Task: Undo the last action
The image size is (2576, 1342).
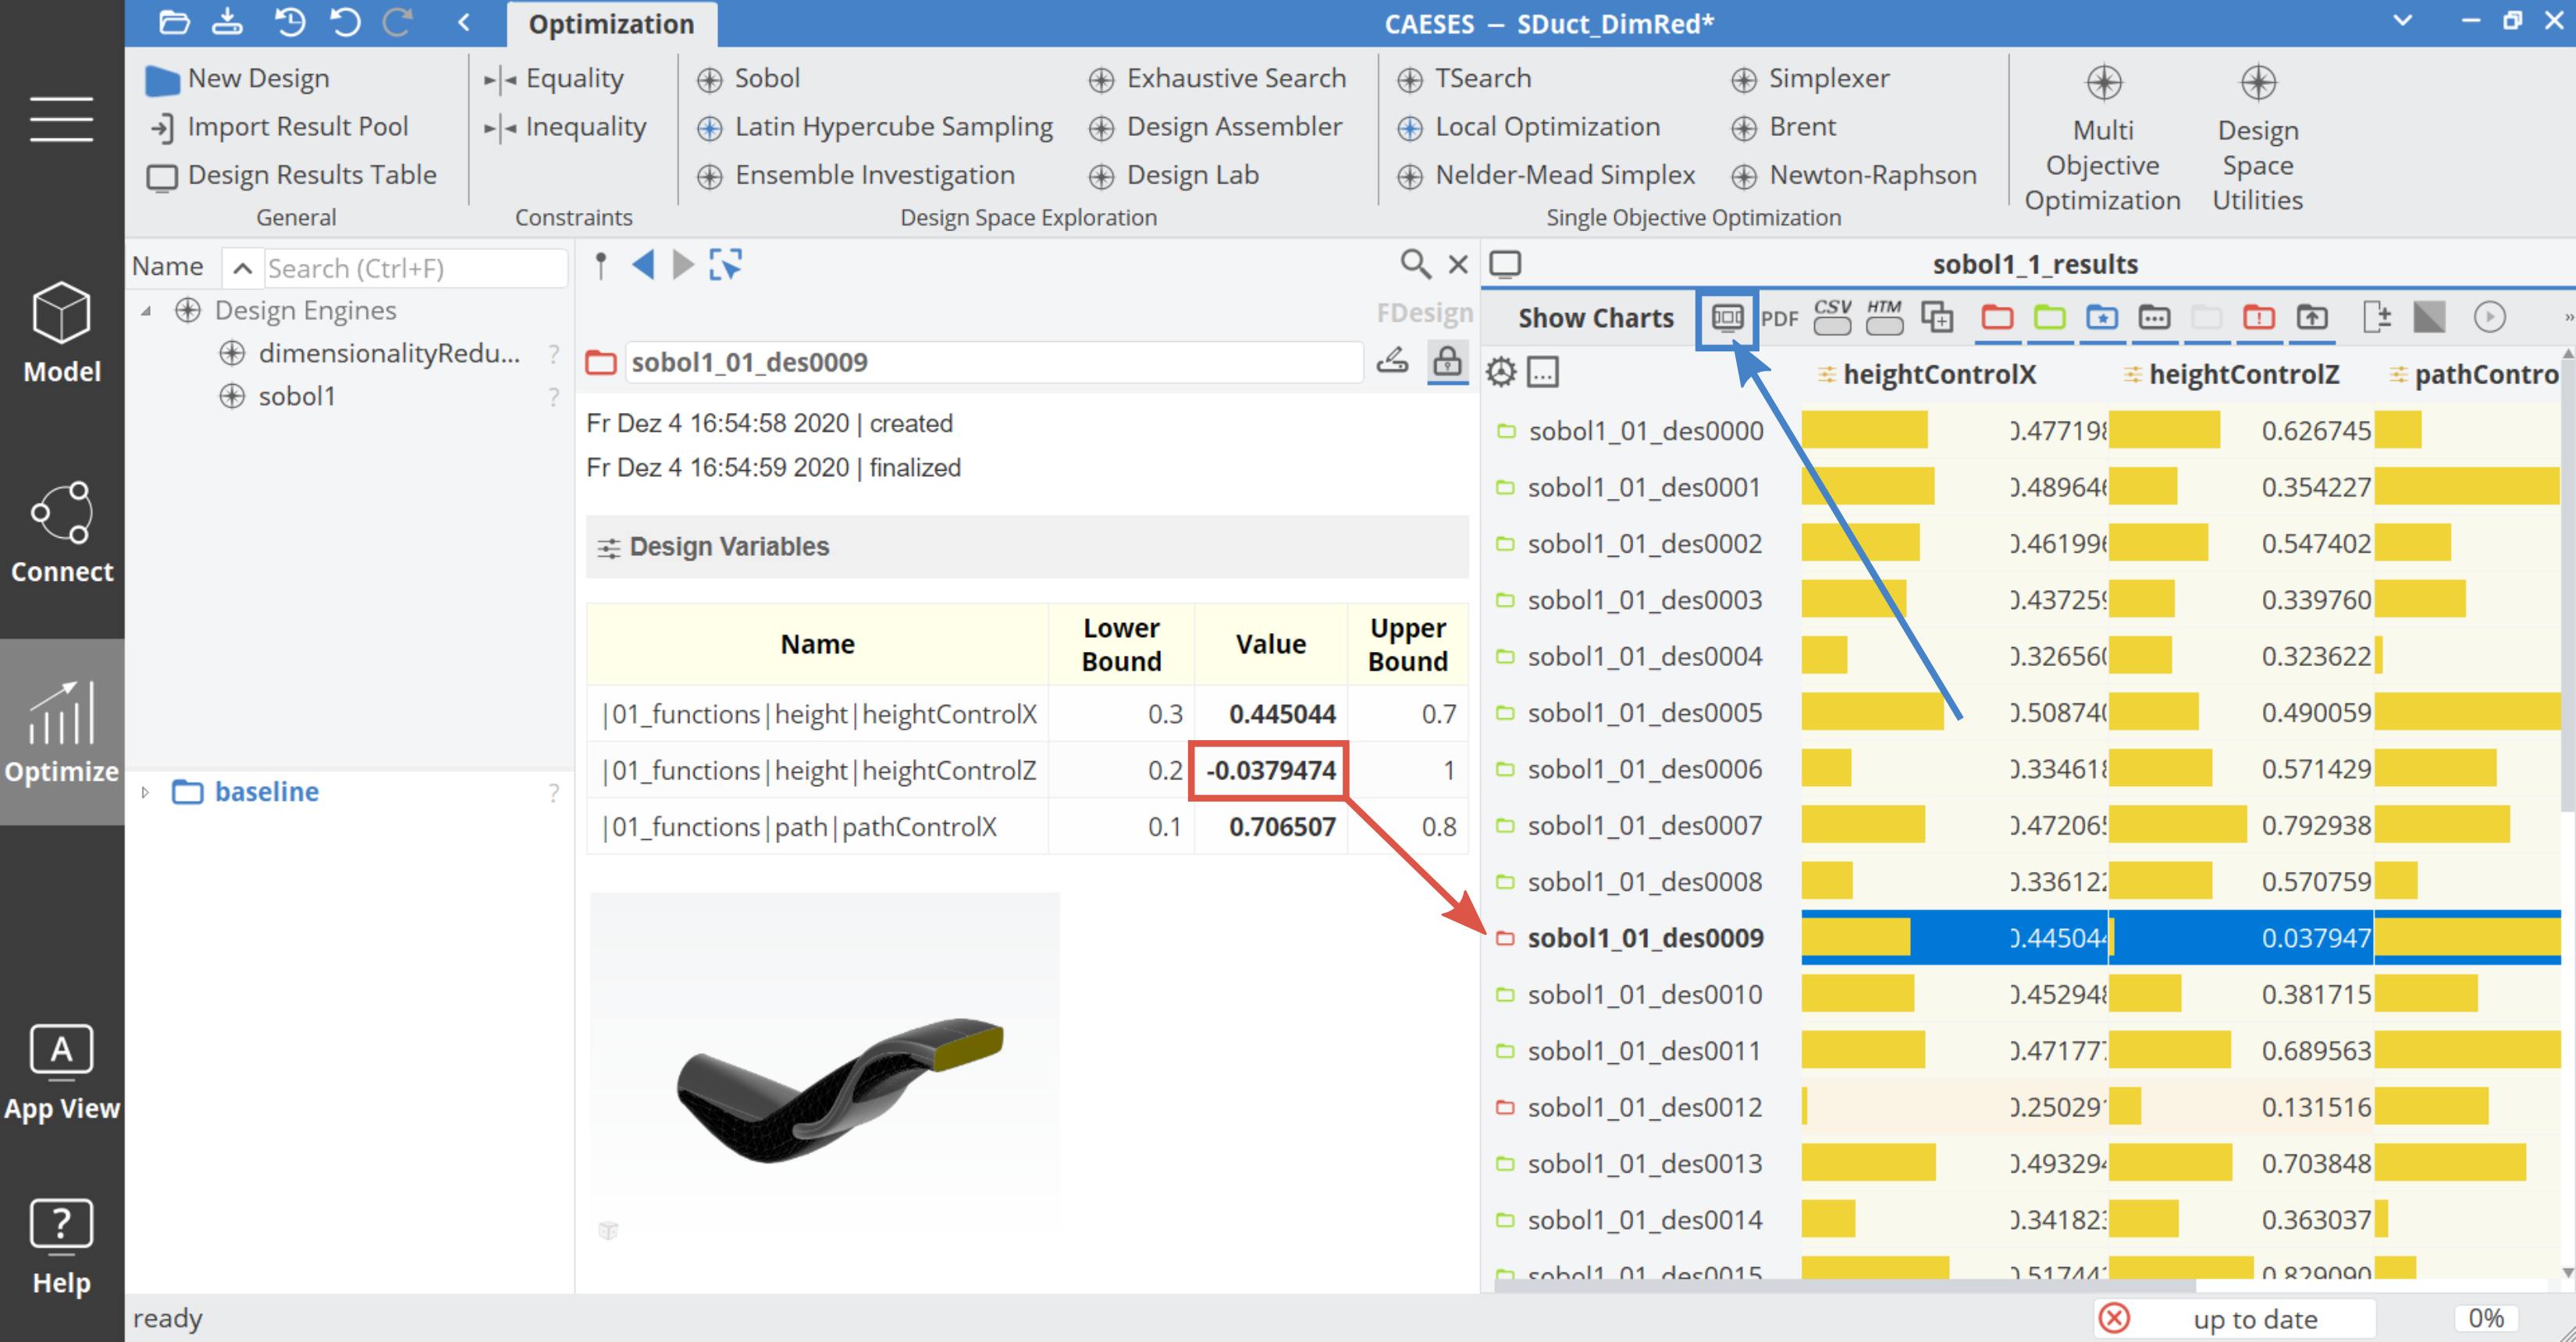Action: pos(345,22)
